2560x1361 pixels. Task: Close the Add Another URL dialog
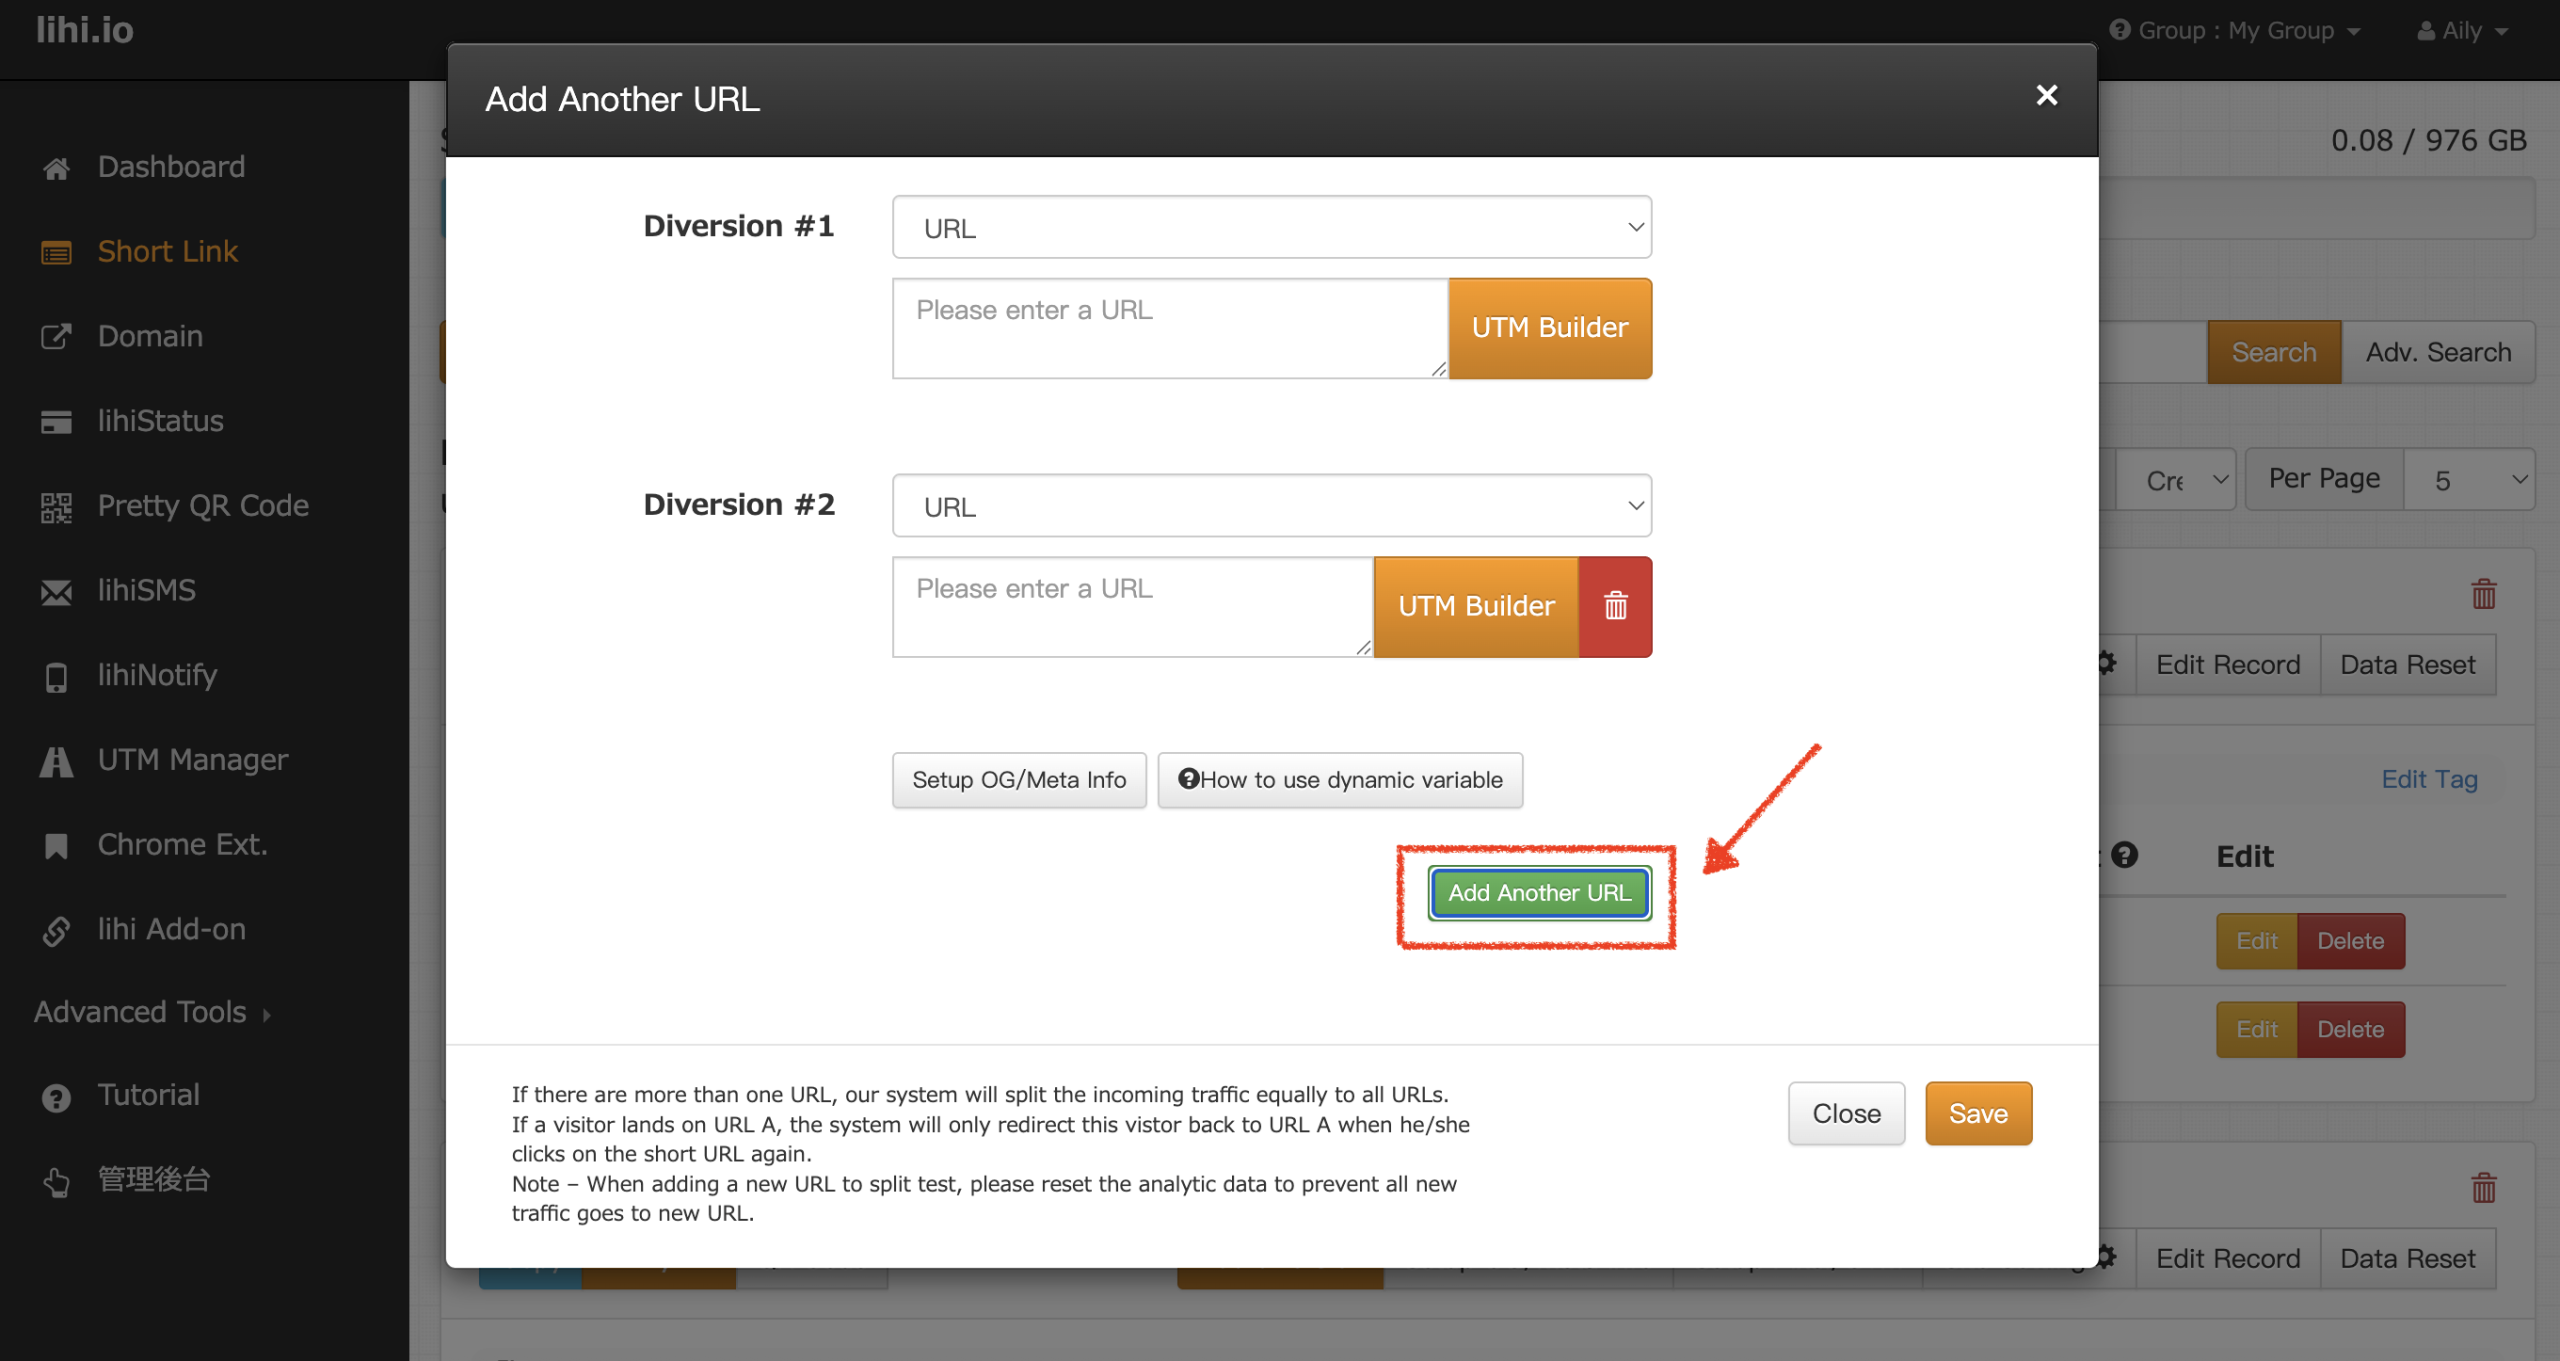2046,95
